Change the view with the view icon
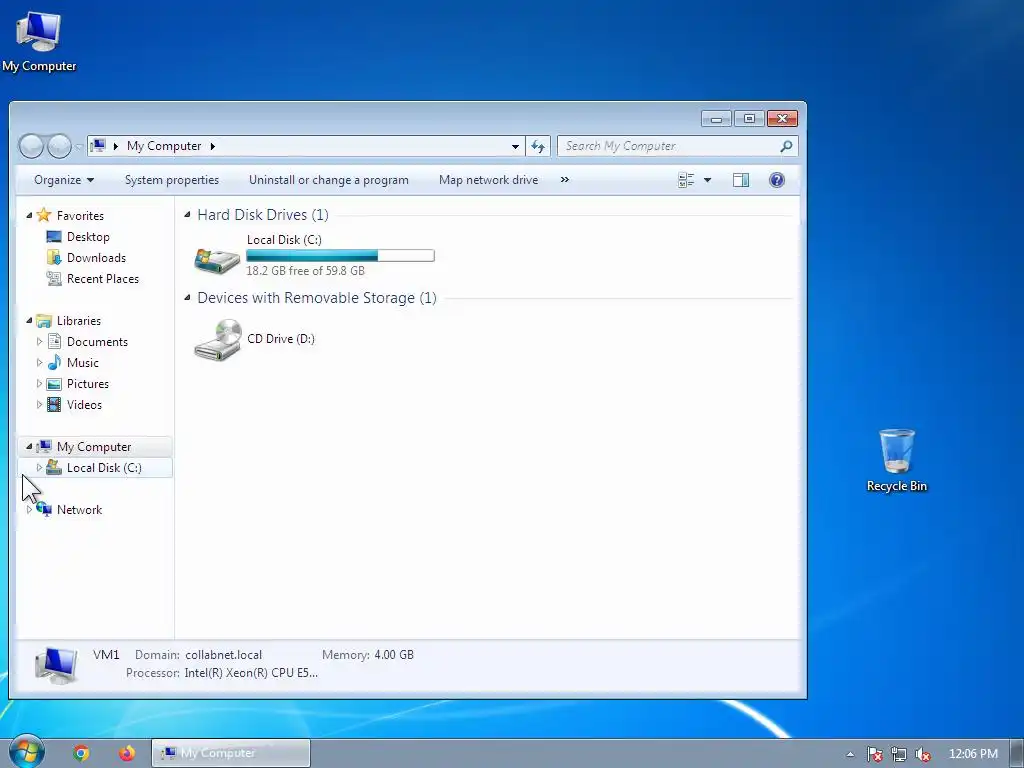 pos(686,180)
